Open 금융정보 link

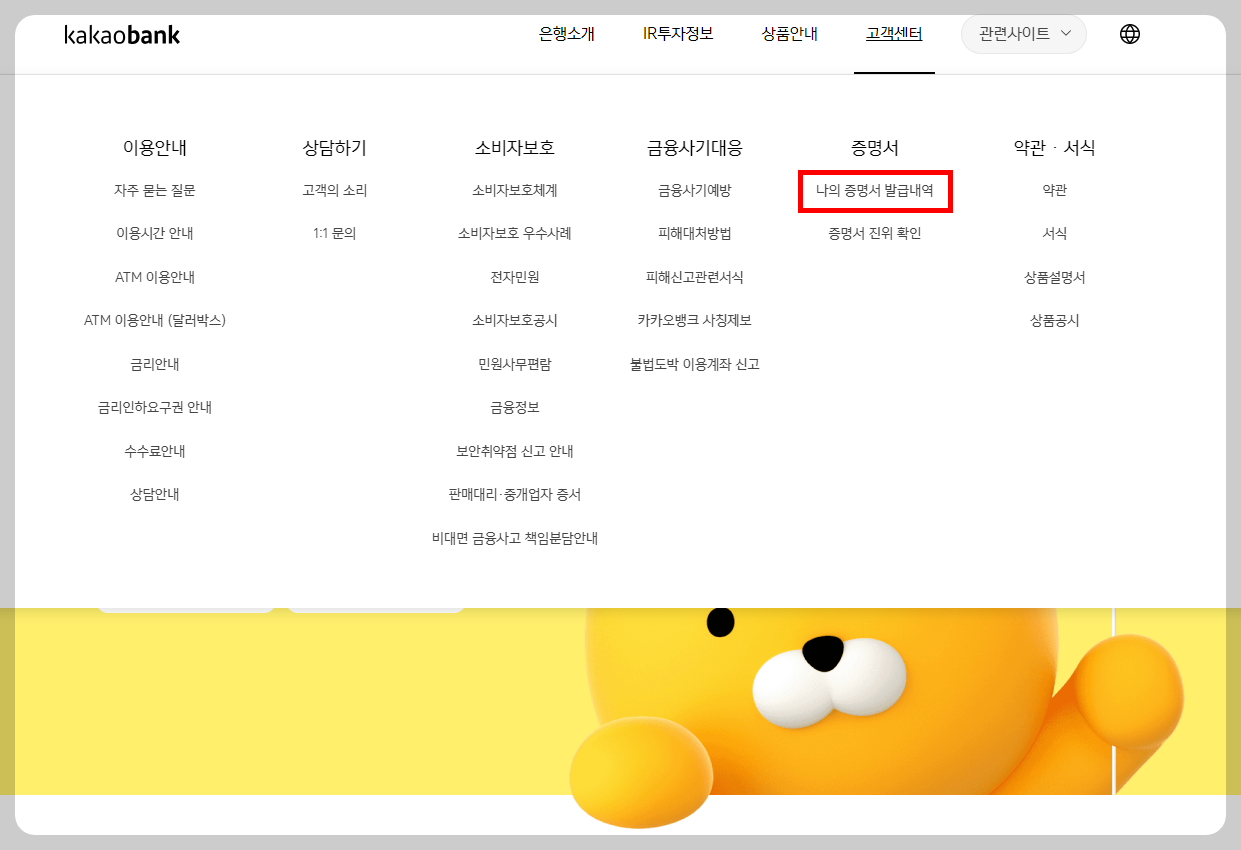coord(515,407)
